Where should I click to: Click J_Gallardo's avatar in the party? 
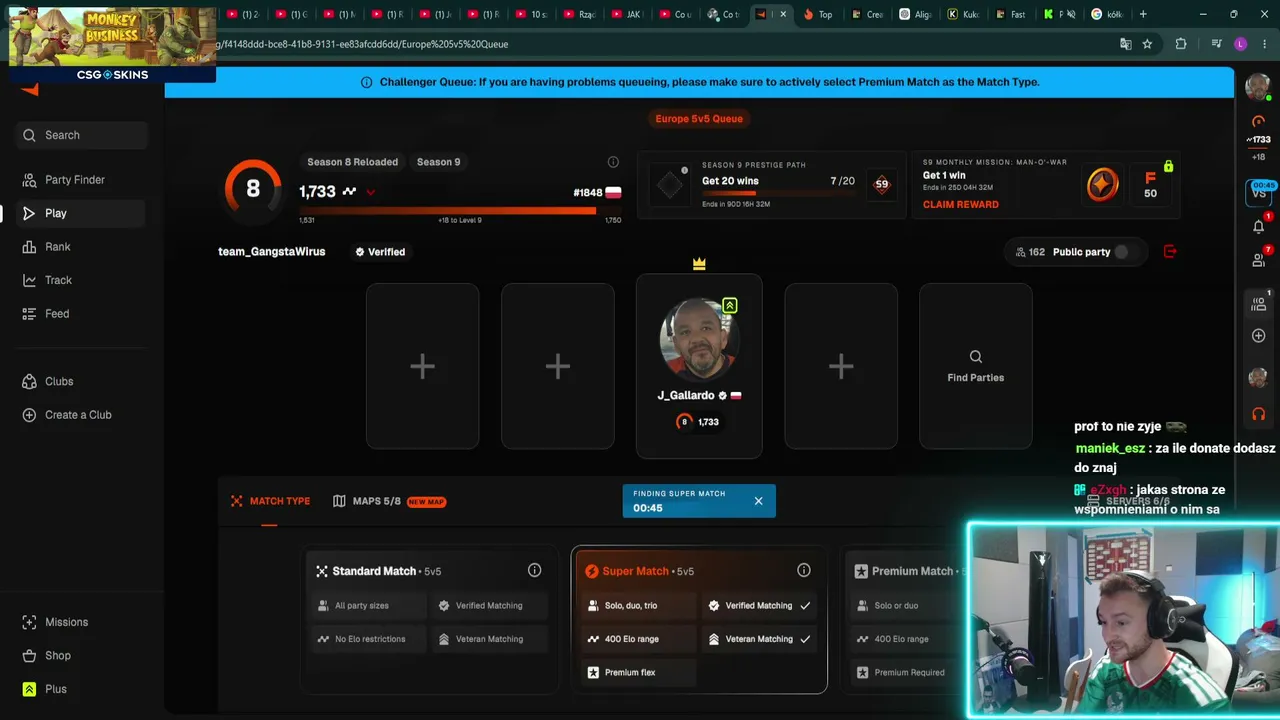tap(699, 339)
